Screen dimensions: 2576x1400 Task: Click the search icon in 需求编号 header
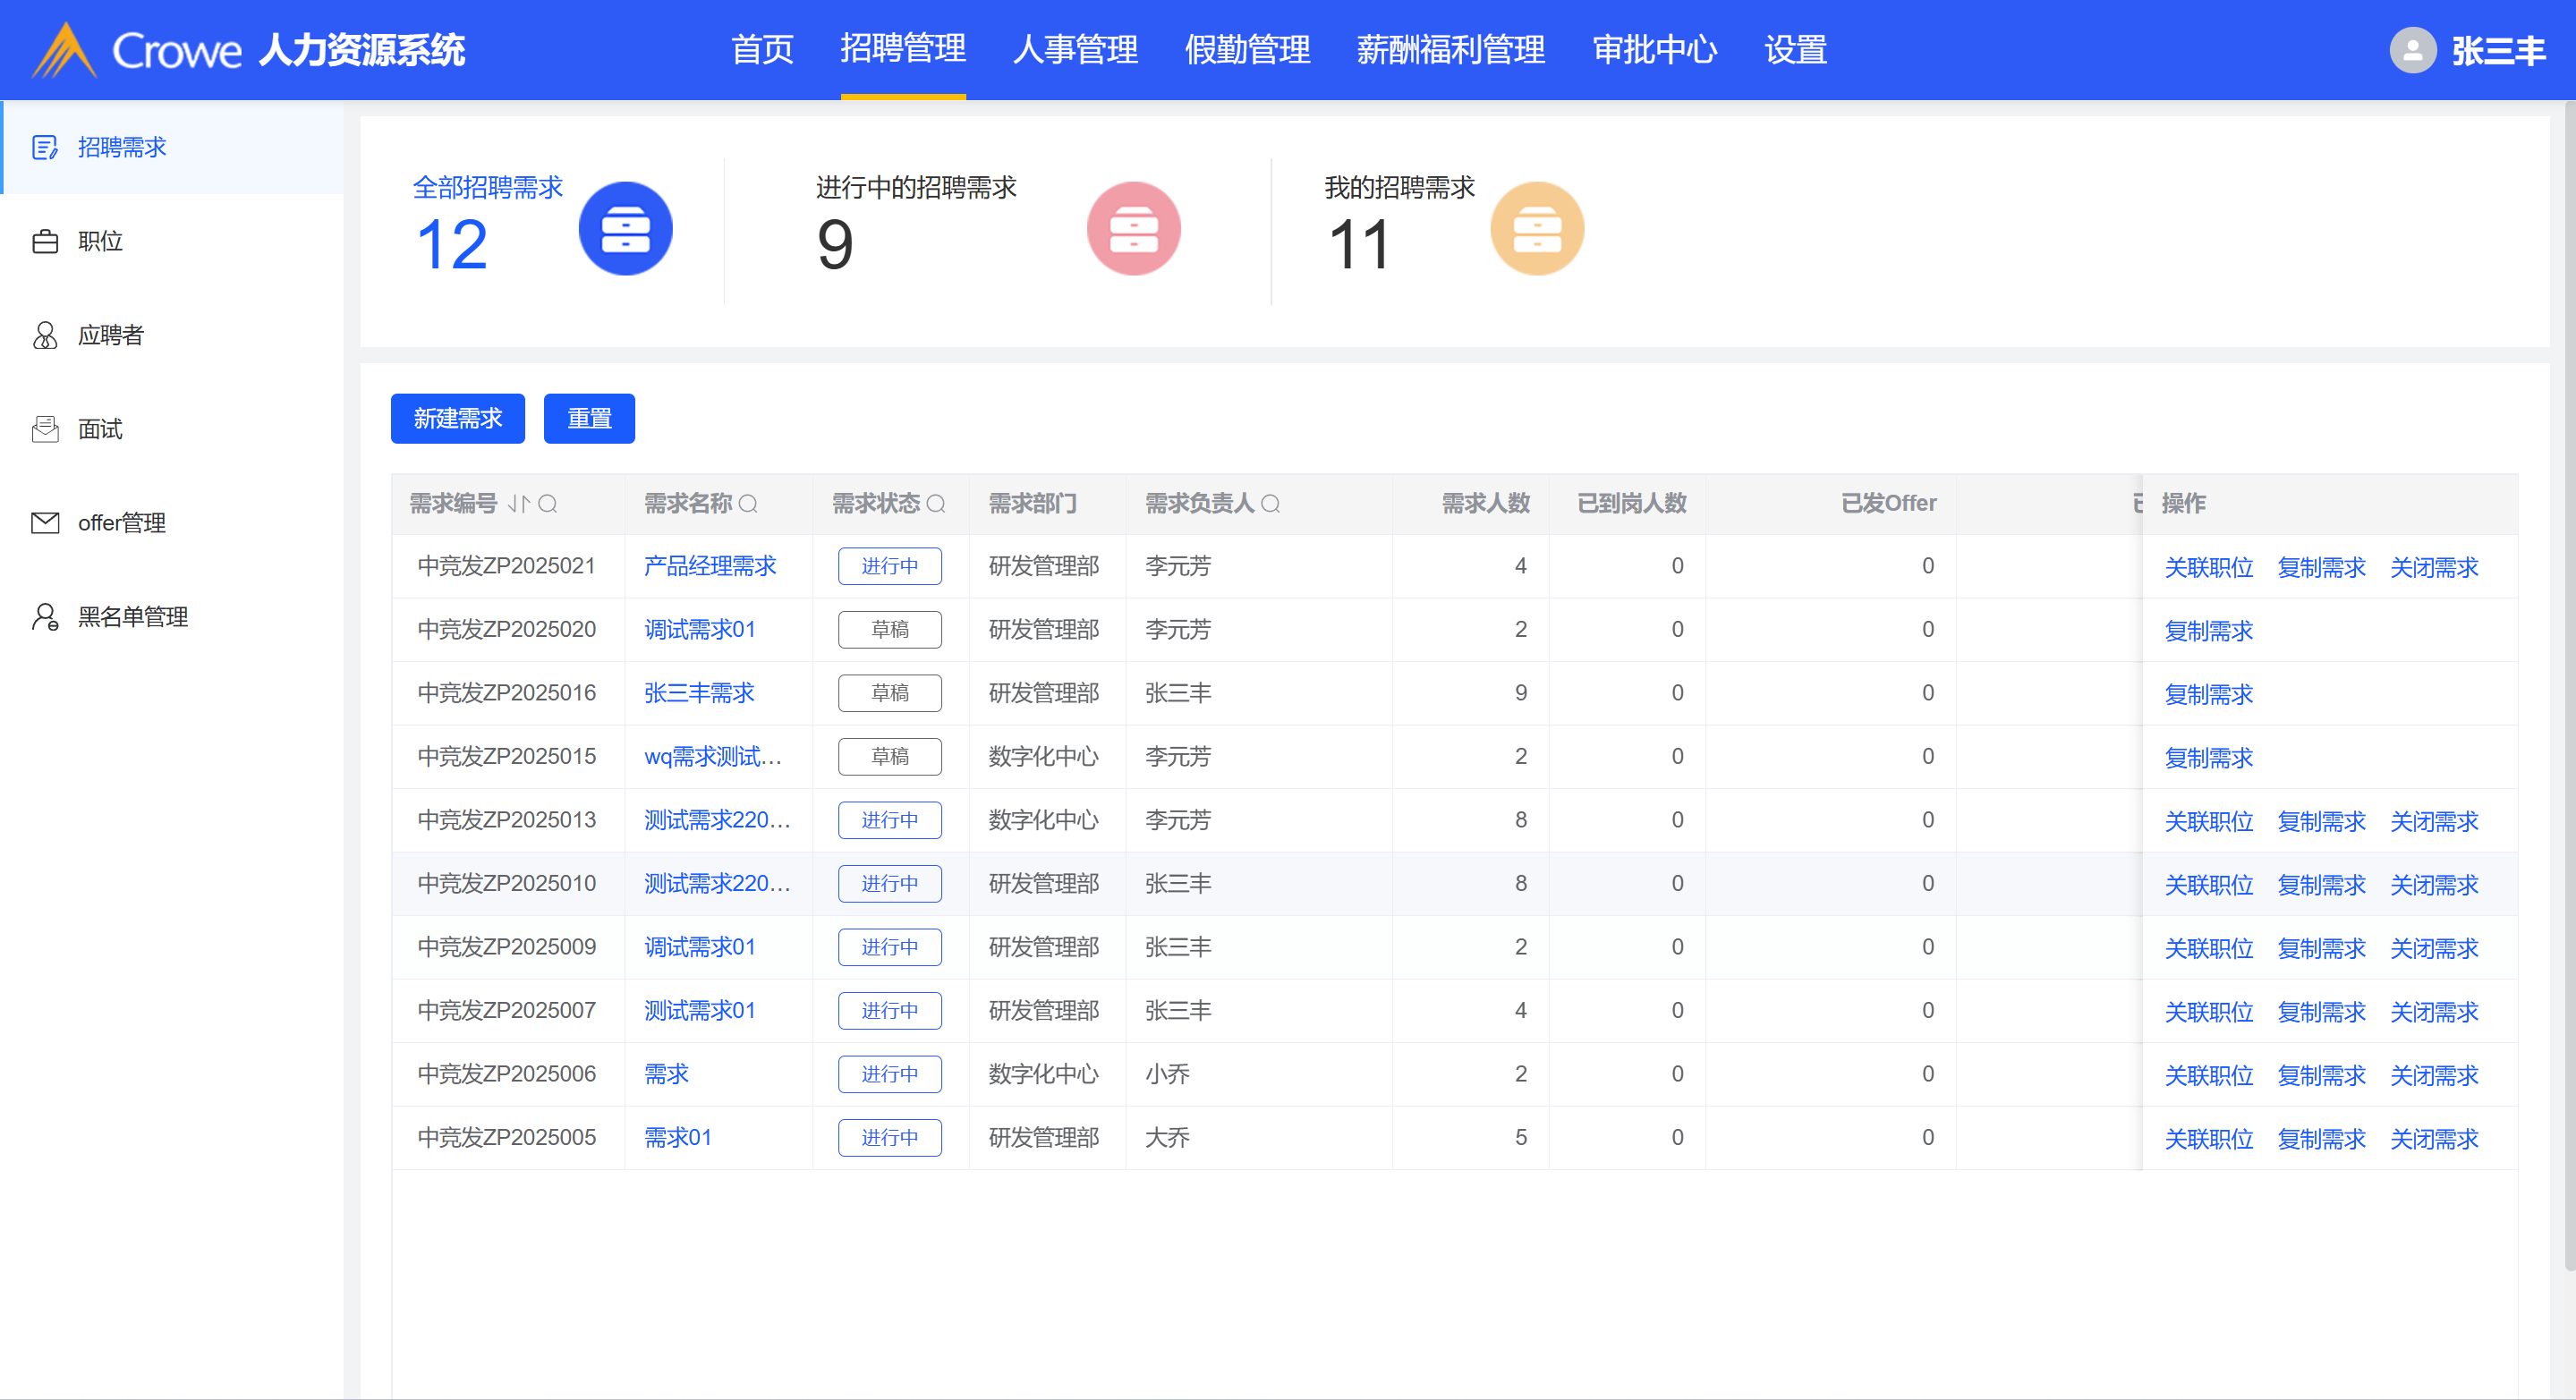pyautogui.click(x=547, y=503)
